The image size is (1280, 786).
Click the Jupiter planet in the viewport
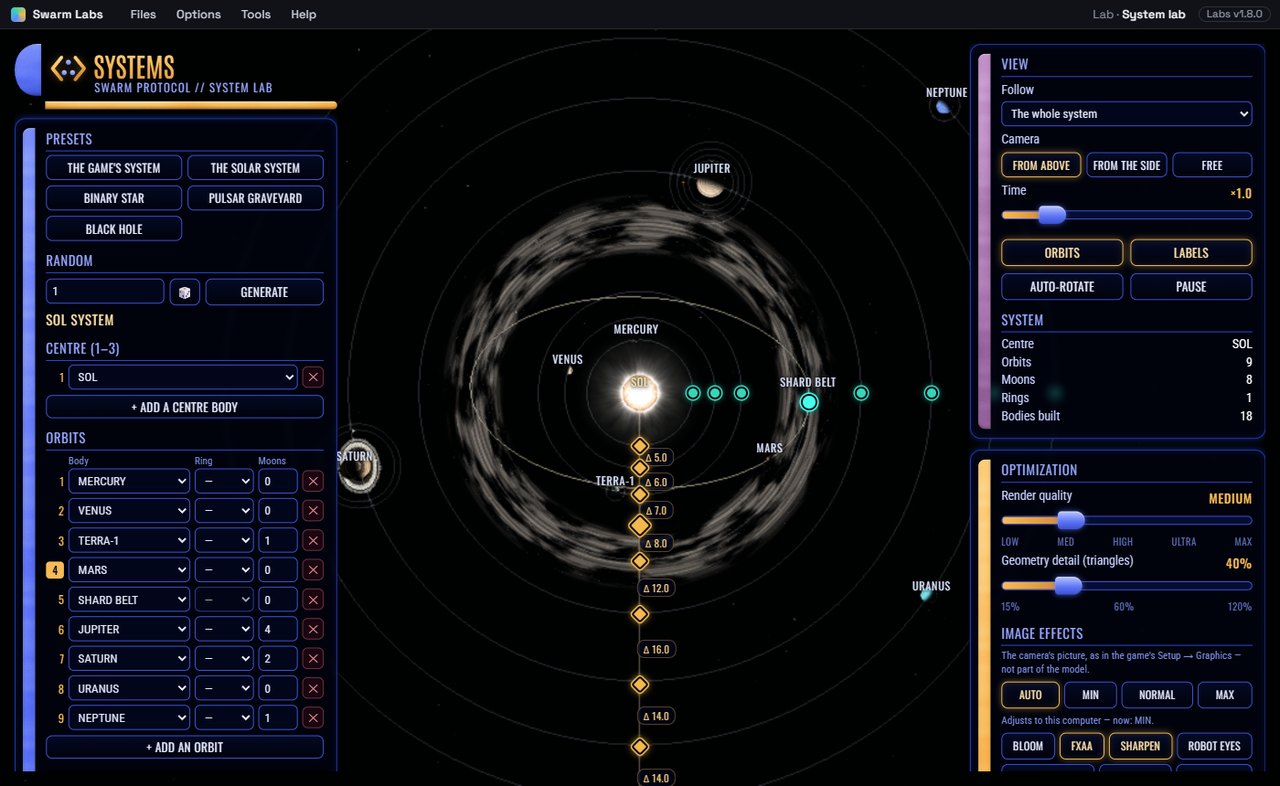pyautogui.click(x=710, y=186)
